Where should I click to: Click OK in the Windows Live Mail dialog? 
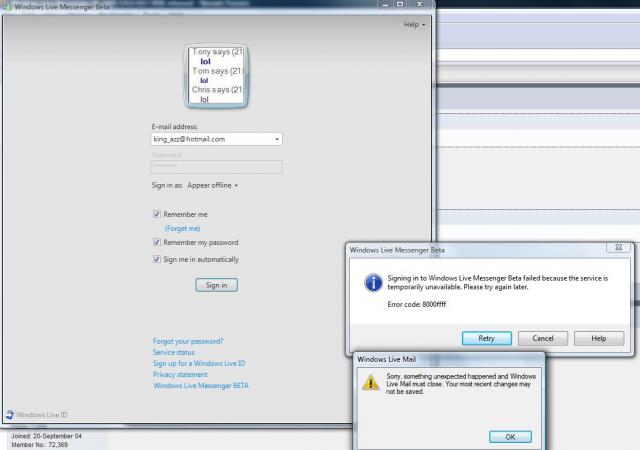point(510,437)
